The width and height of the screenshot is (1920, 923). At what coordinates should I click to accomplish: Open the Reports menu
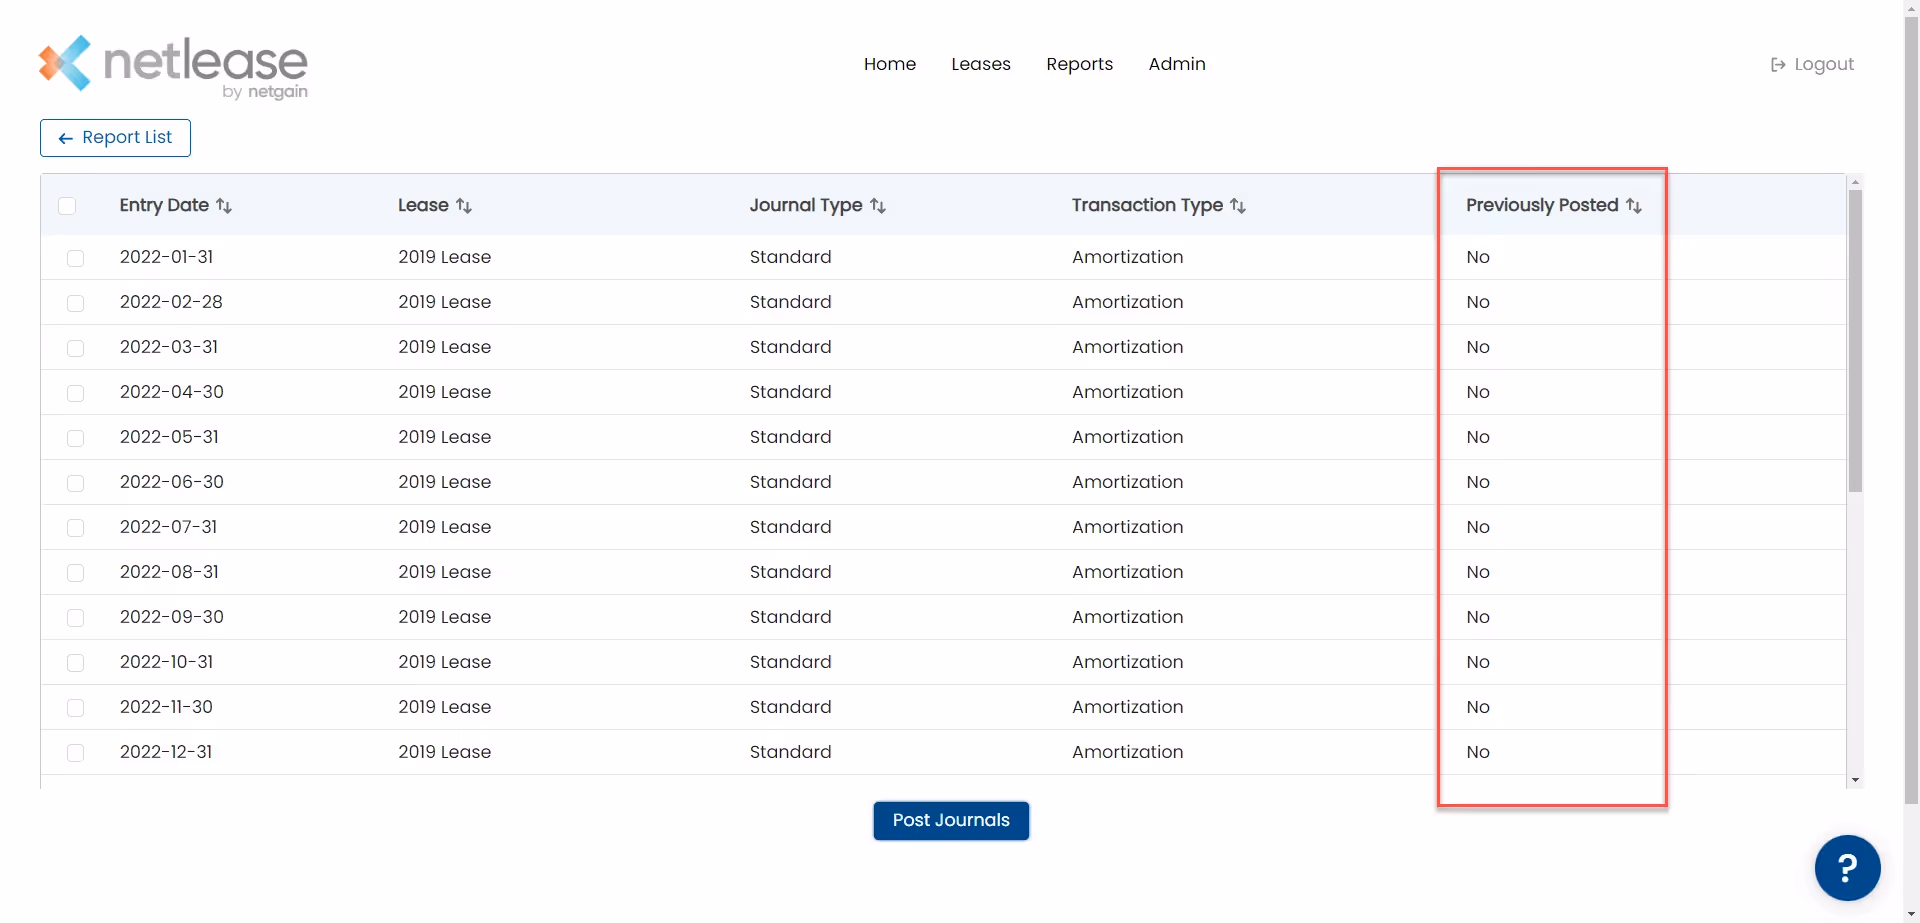point(1079,64)
